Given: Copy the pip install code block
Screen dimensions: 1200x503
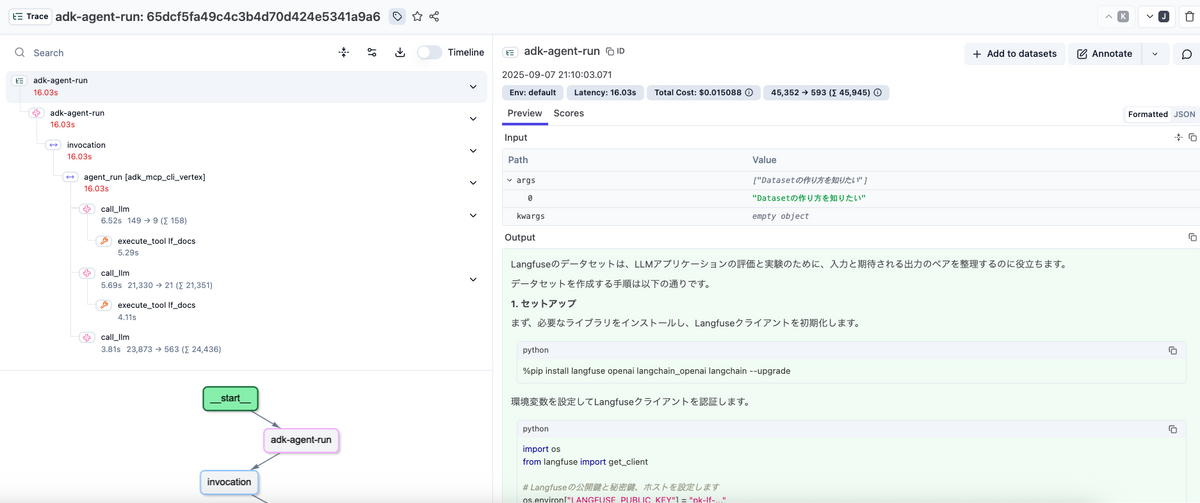Looking at the screenshot, I should click(1173, 350).
